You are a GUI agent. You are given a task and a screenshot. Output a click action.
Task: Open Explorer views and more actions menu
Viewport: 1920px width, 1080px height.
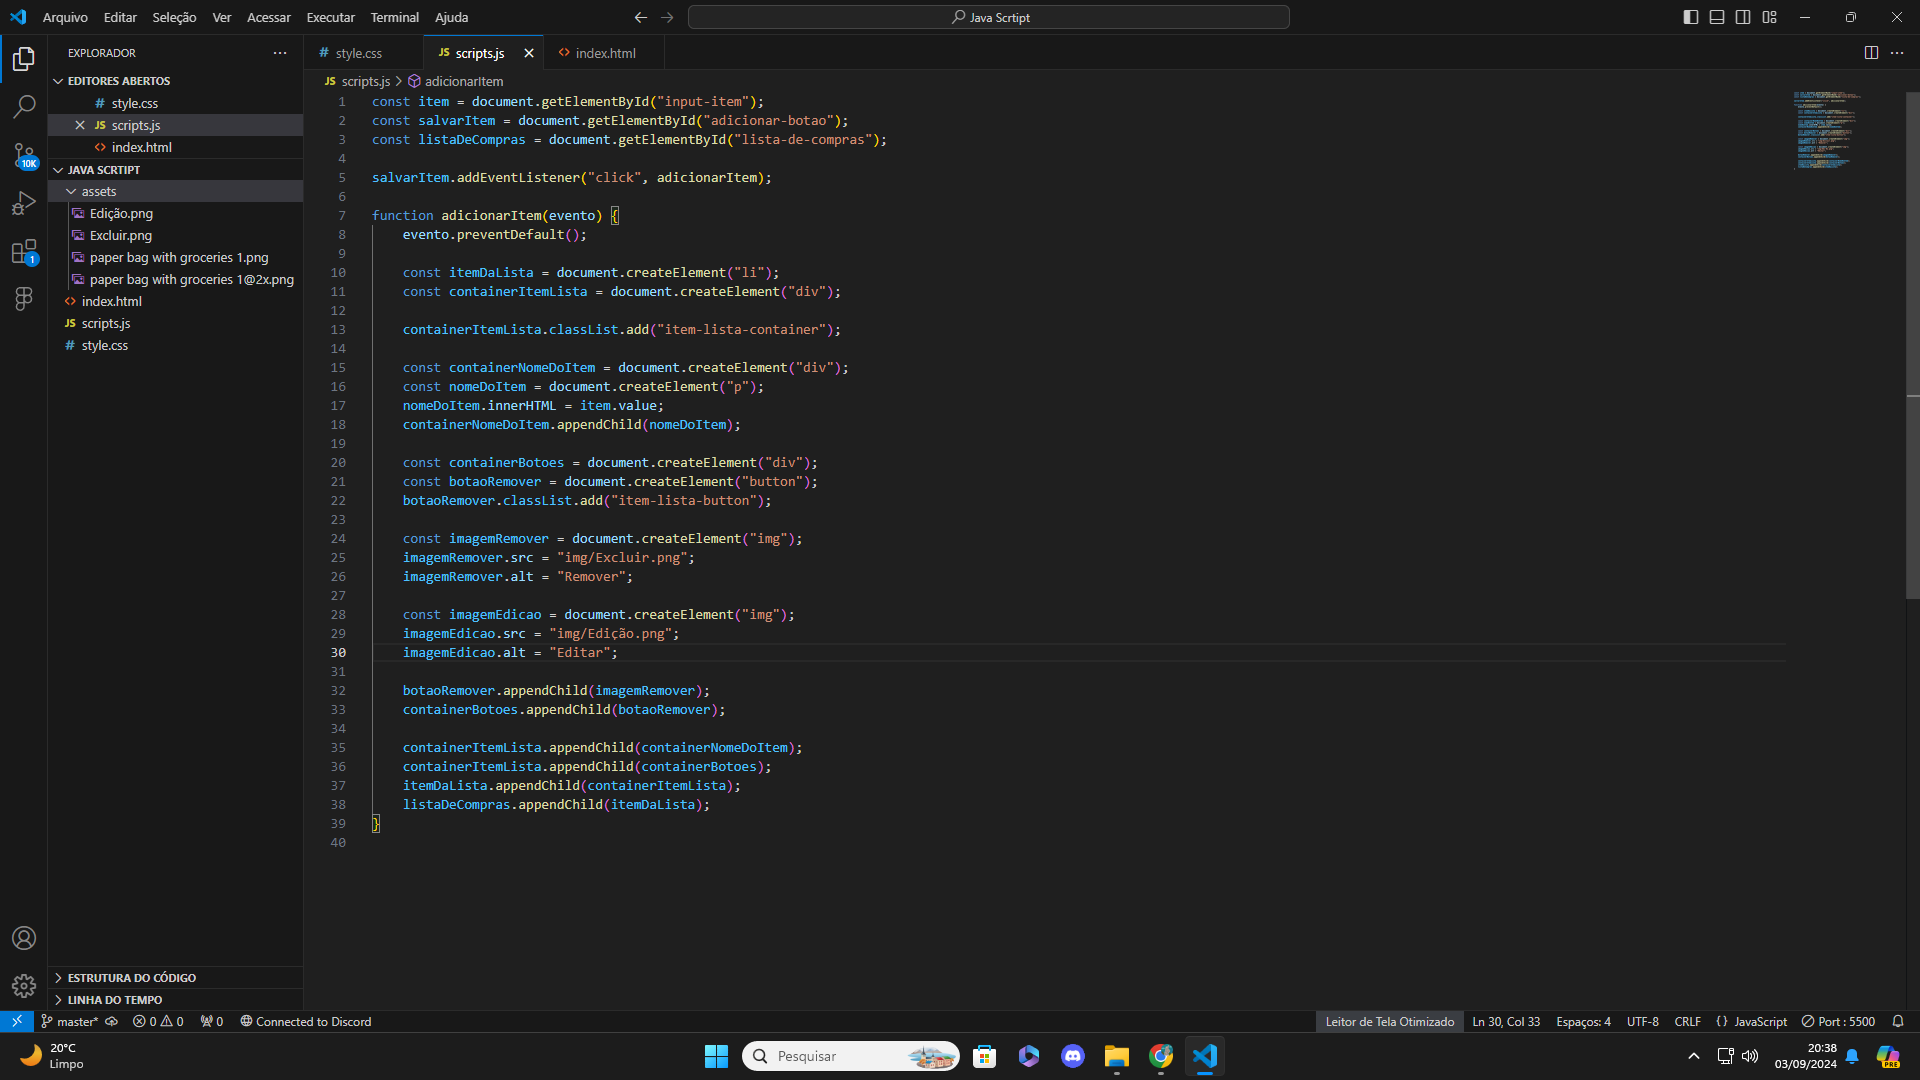click(280, 53)
